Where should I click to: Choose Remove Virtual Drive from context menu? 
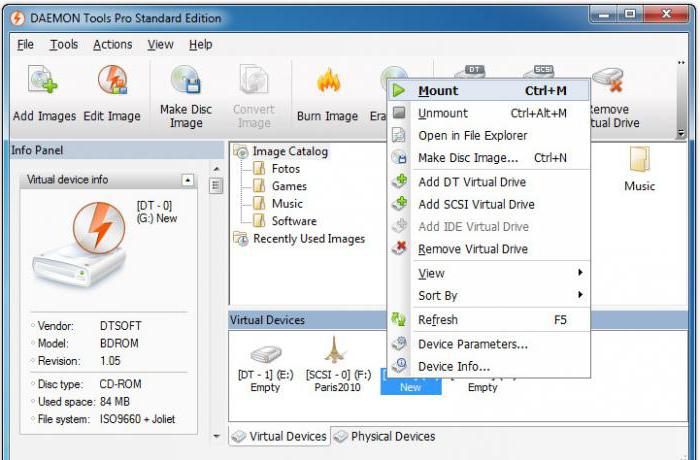pos(489,249)
